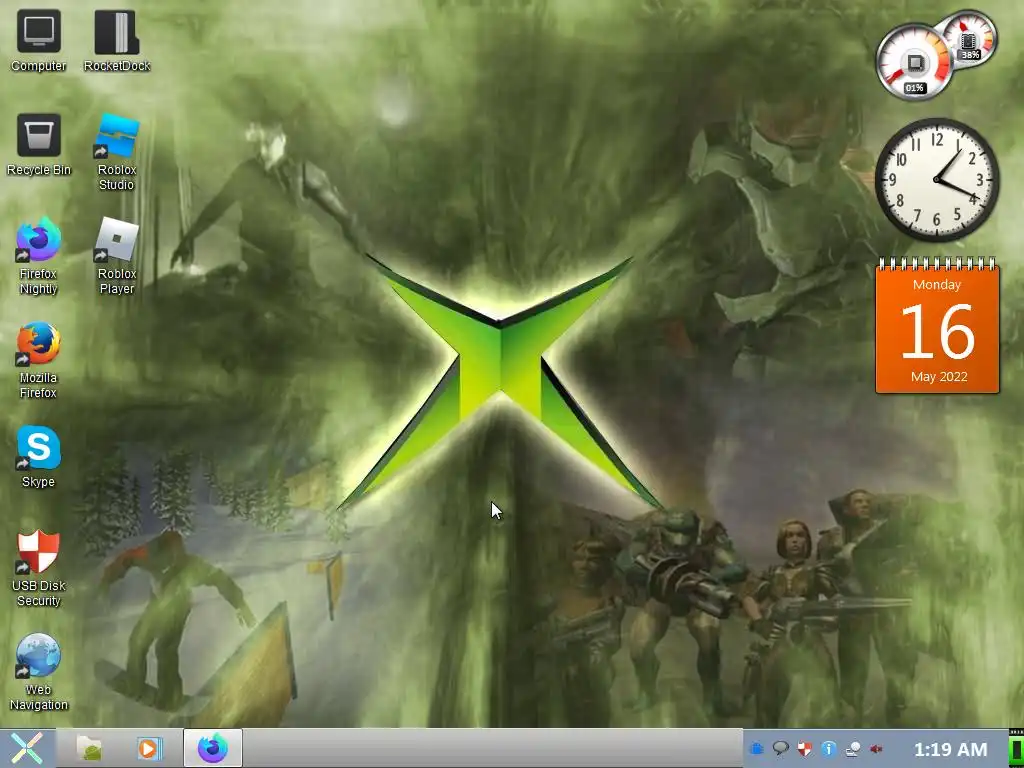Click the blue info tray icon
This screenshot has width=1024, height=768.
[829, 748]
